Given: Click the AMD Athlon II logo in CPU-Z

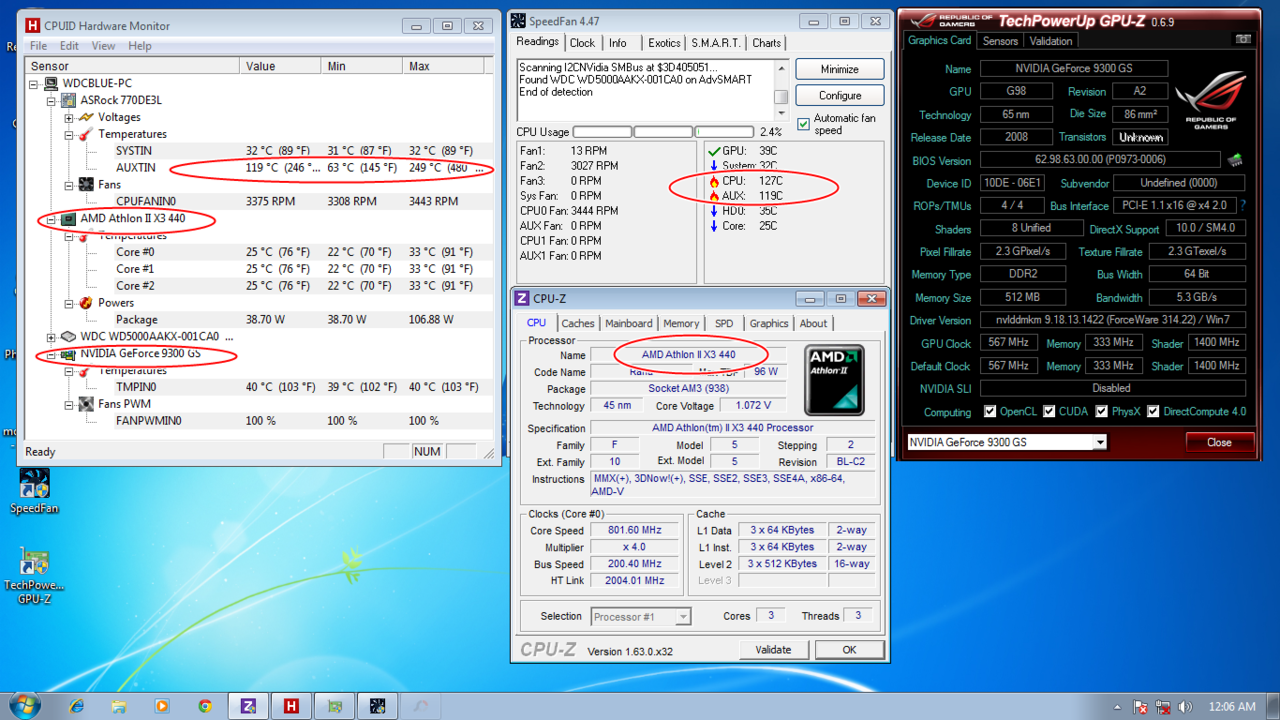Looking at the screenshot, I should [x=834, y=379].
